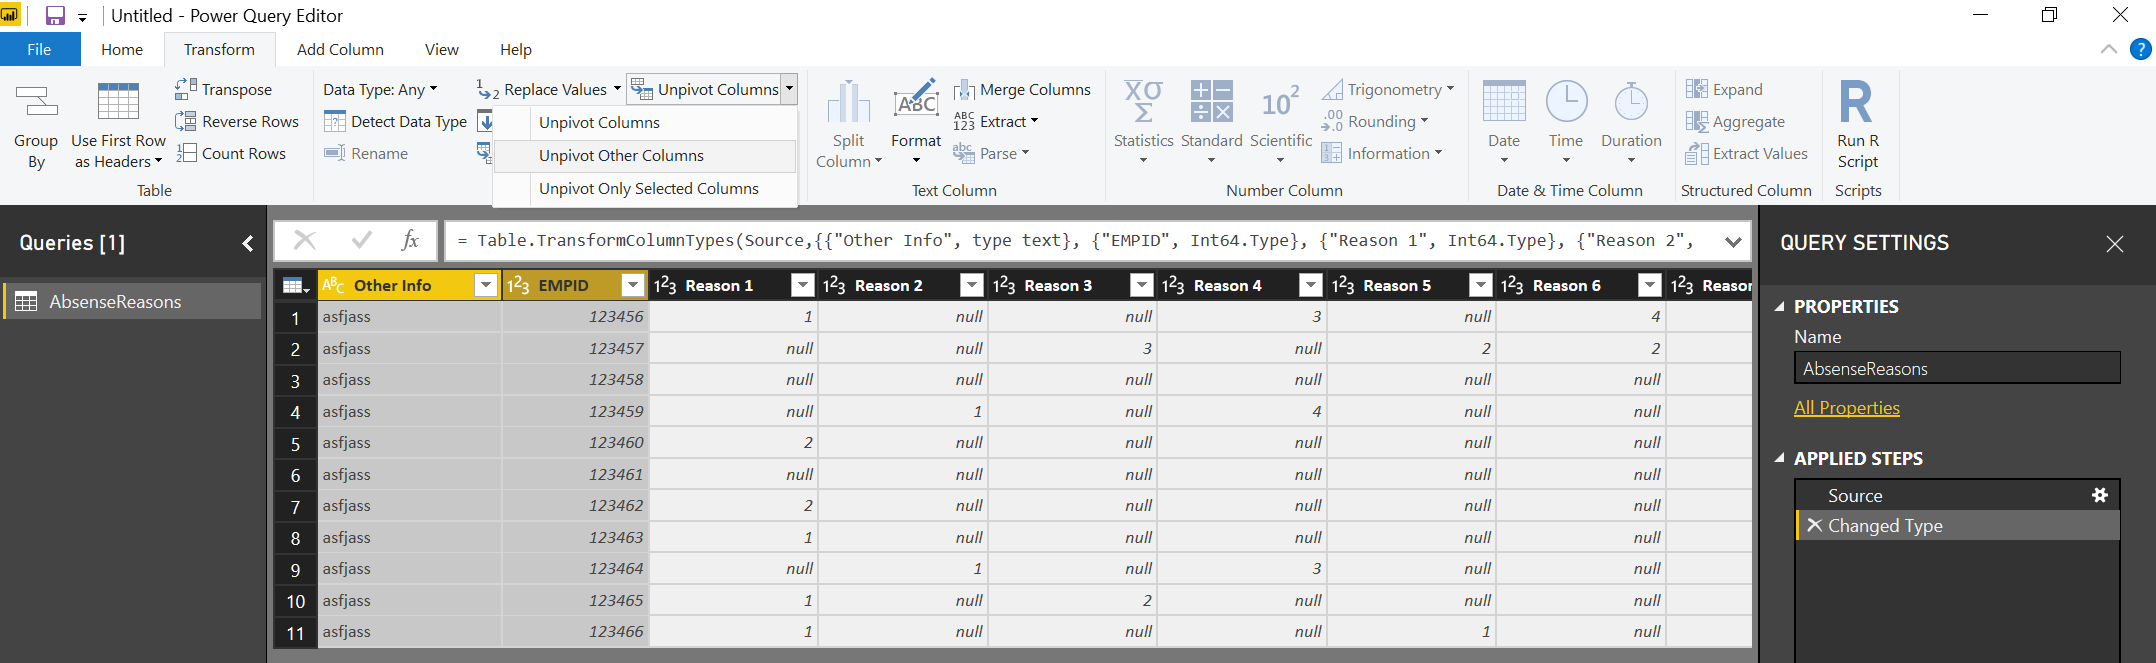Collapse the Queries pane
This screenshot has width=2156, height=663.
pos(247,243)
